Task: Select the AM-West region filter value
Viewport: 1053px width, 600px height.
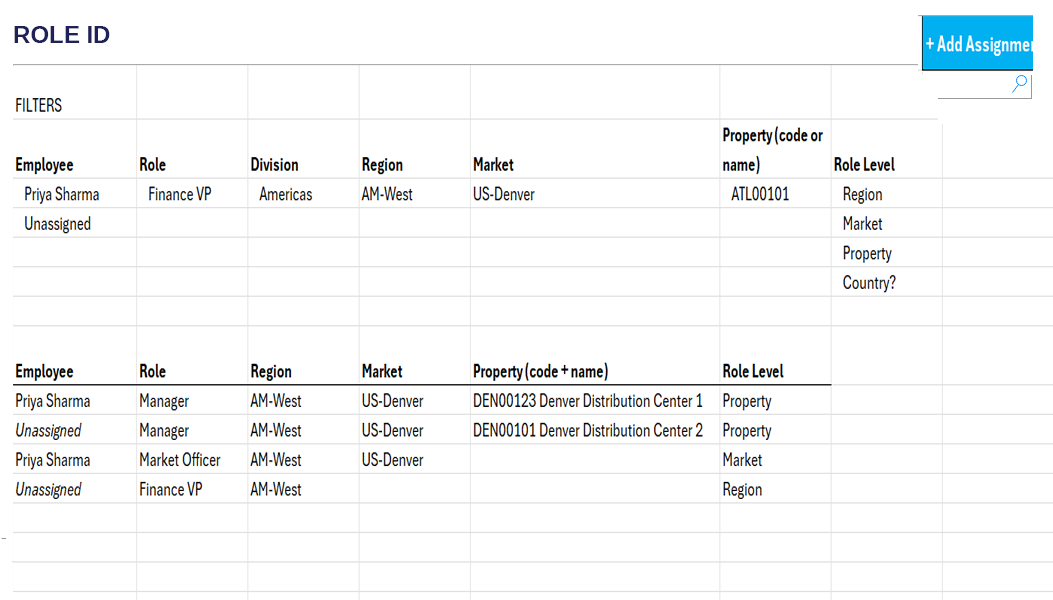Action: 387,194
